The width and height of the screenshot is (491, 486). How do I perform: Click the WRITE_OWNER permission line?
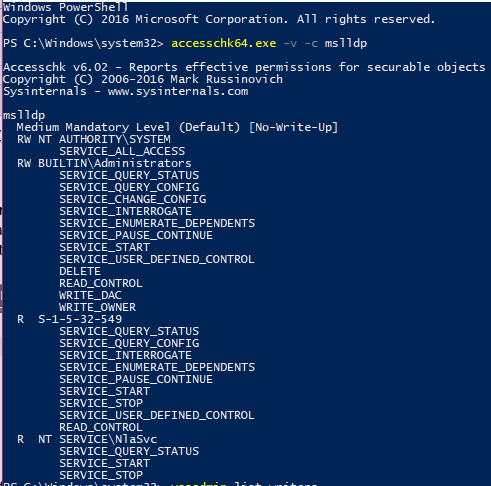click(97, 307)
